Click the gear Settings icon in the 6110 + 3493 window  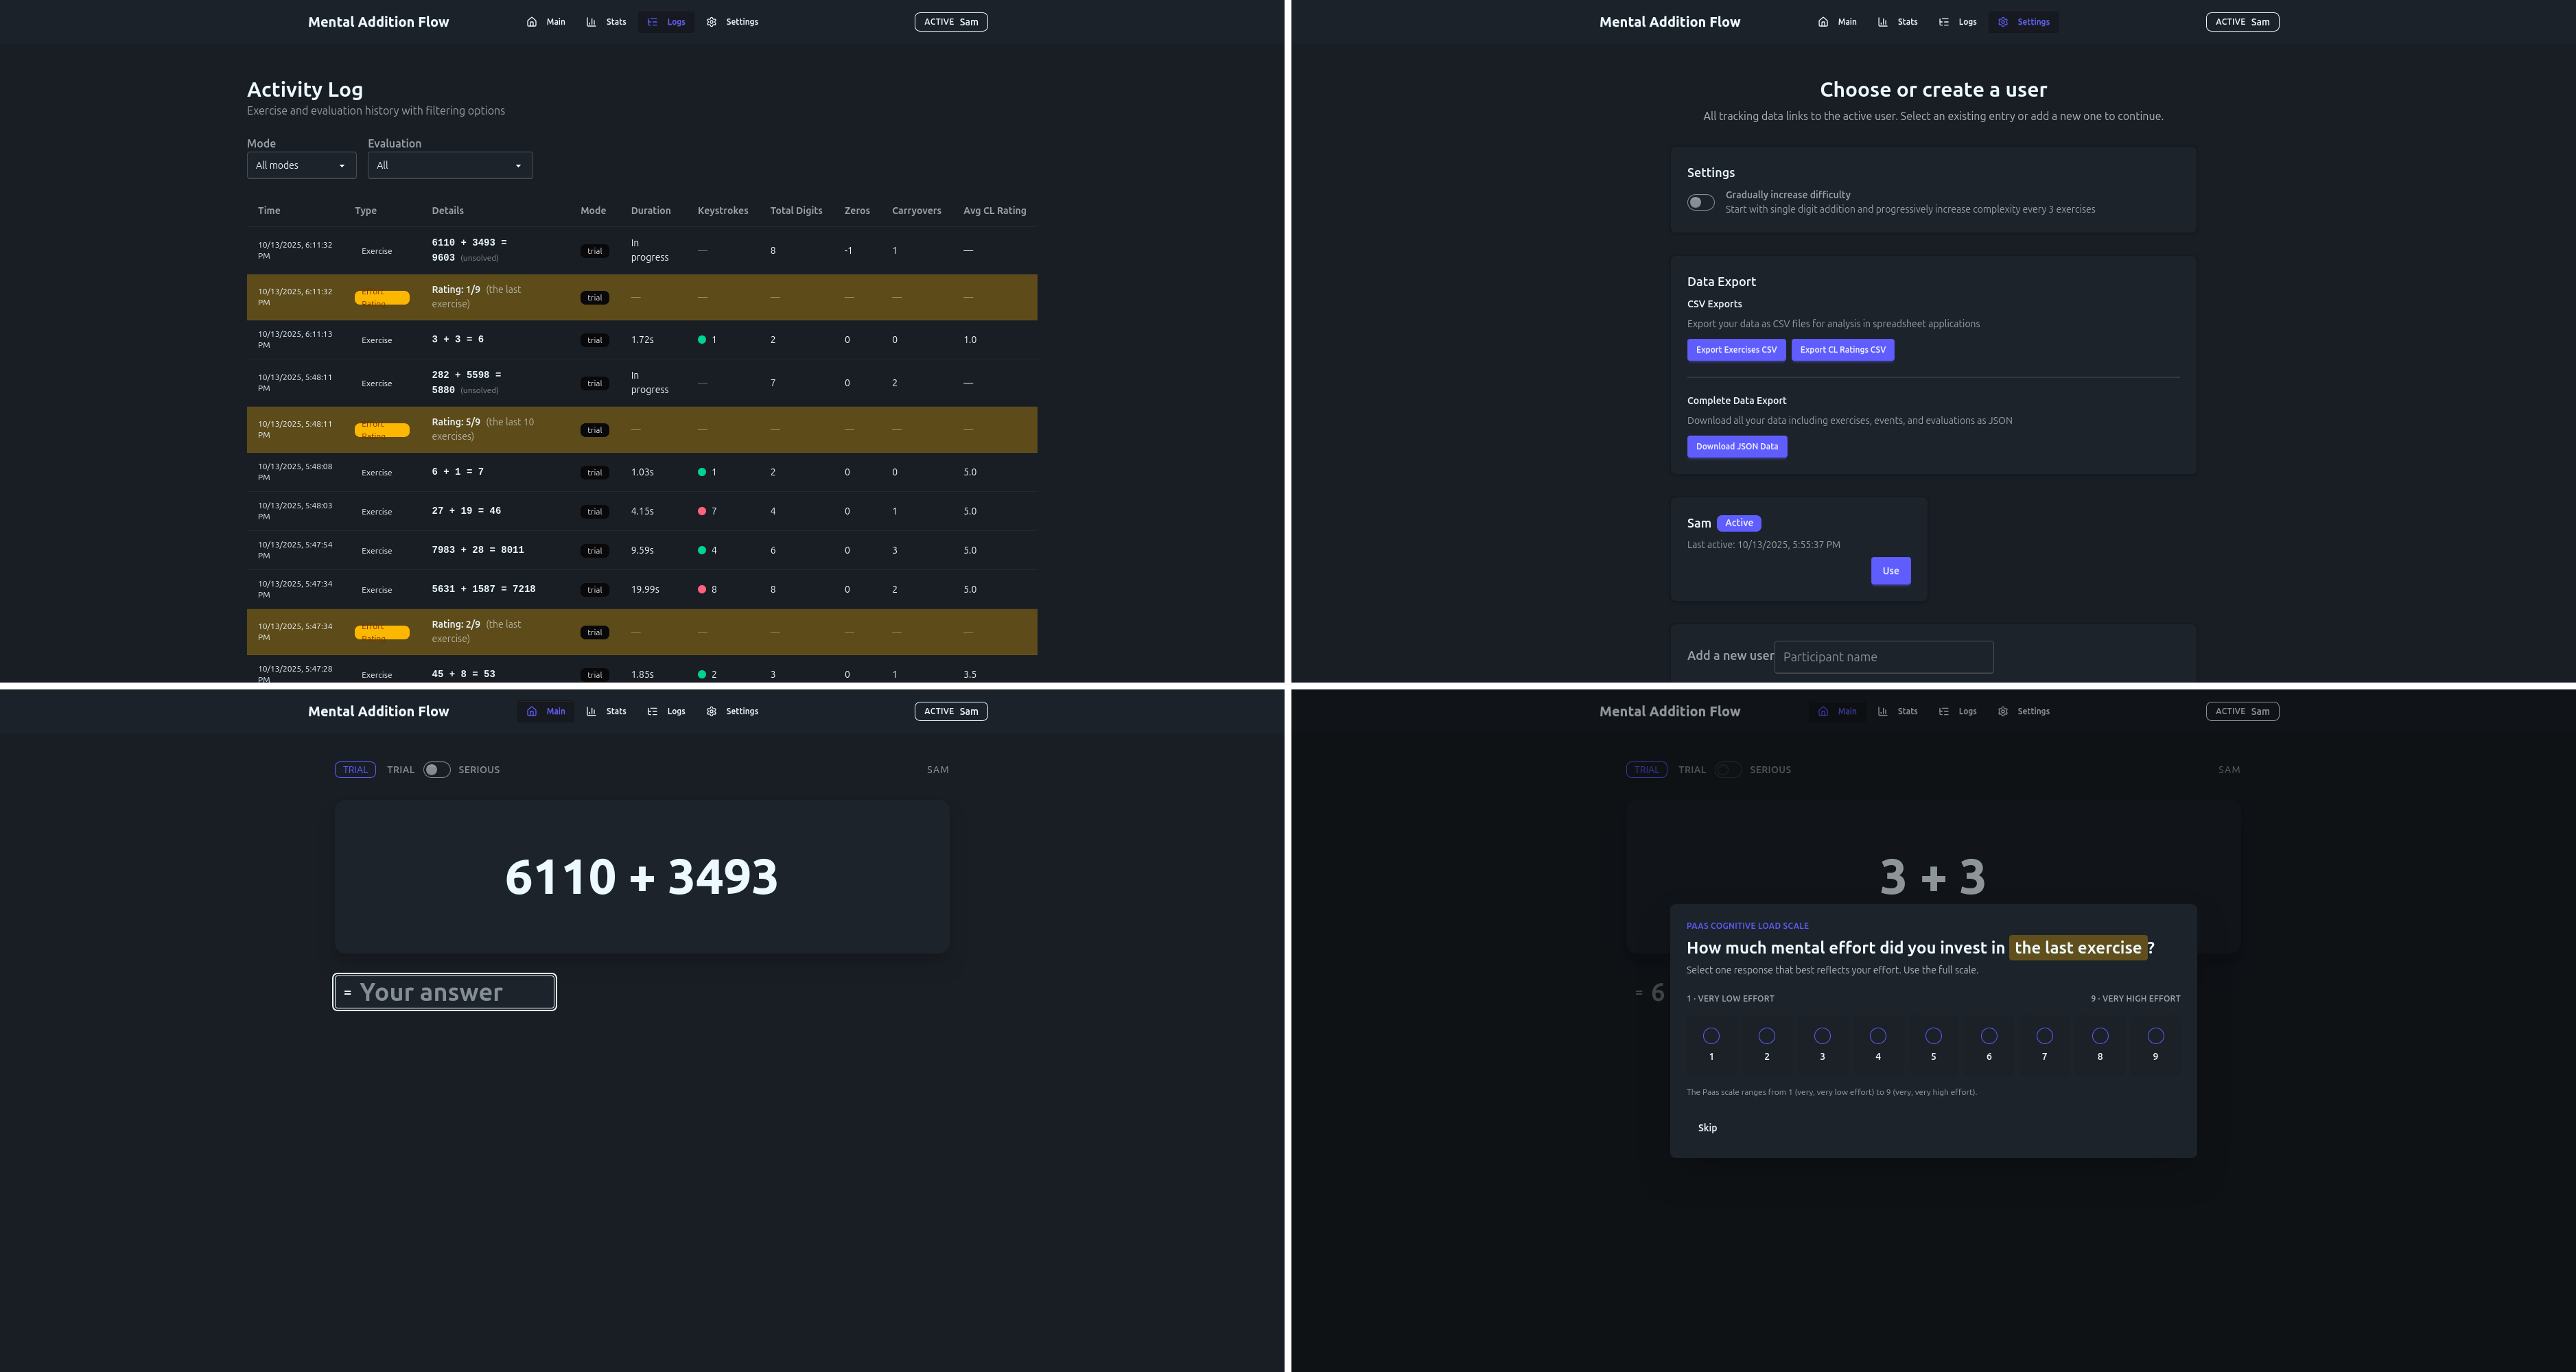point(712,712)
